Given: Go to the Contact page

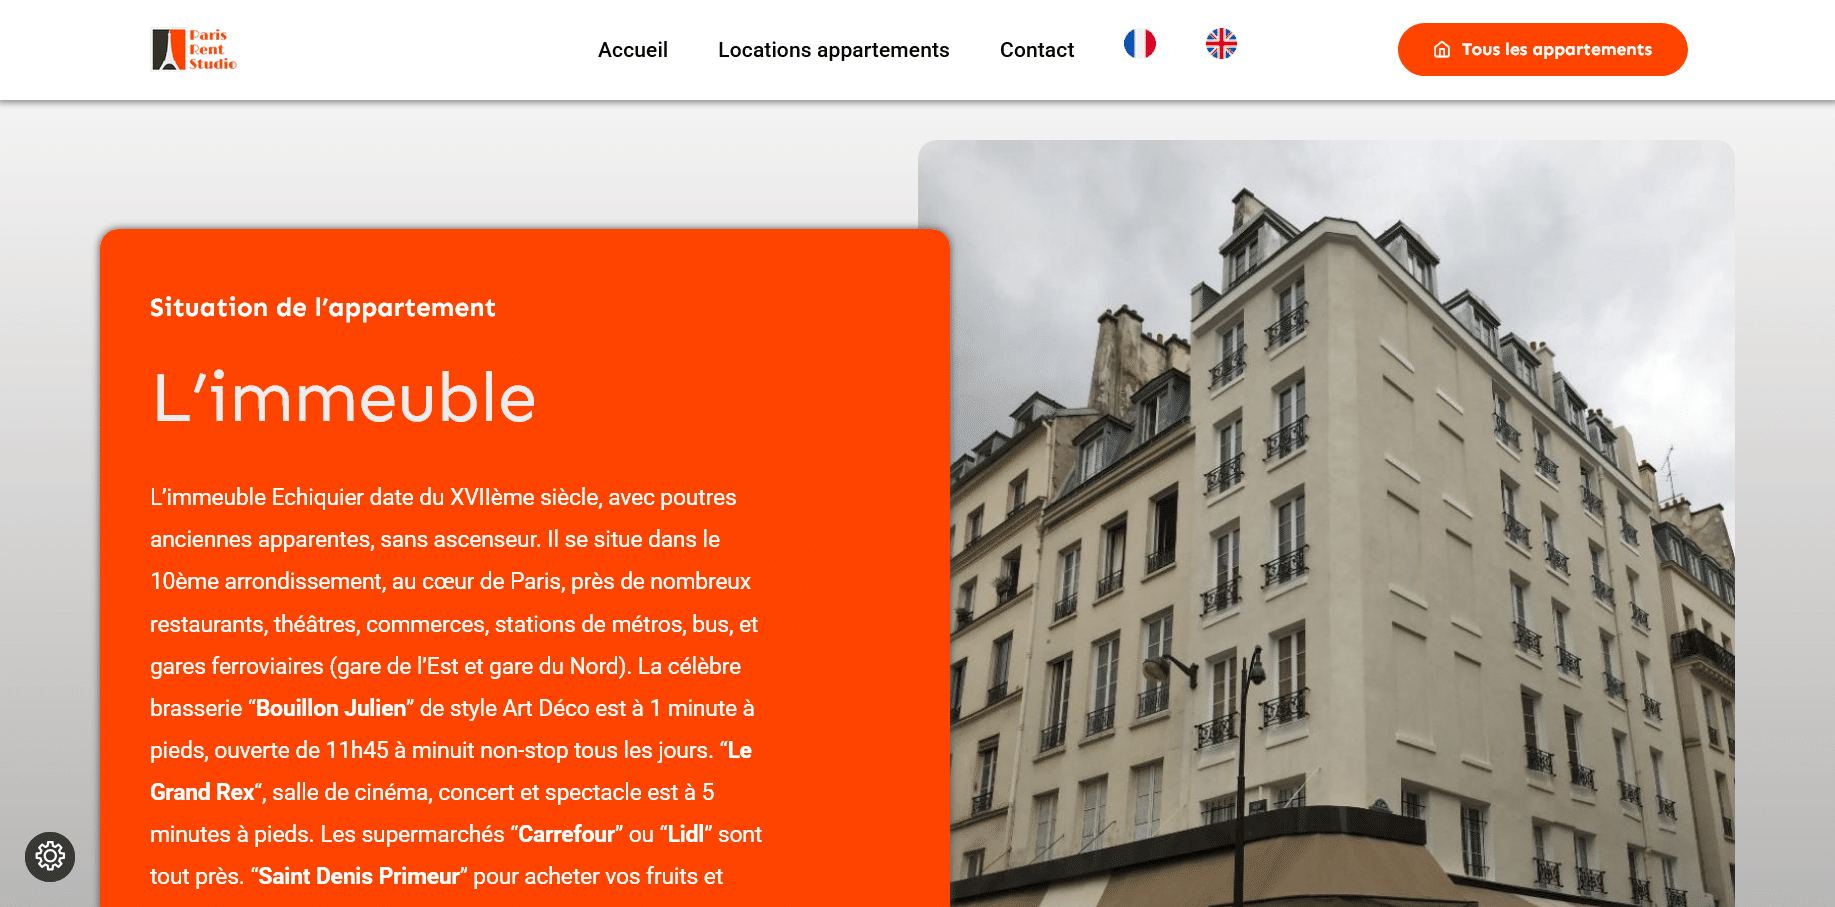Looking at the screenshot, I should pos(1037,50).
